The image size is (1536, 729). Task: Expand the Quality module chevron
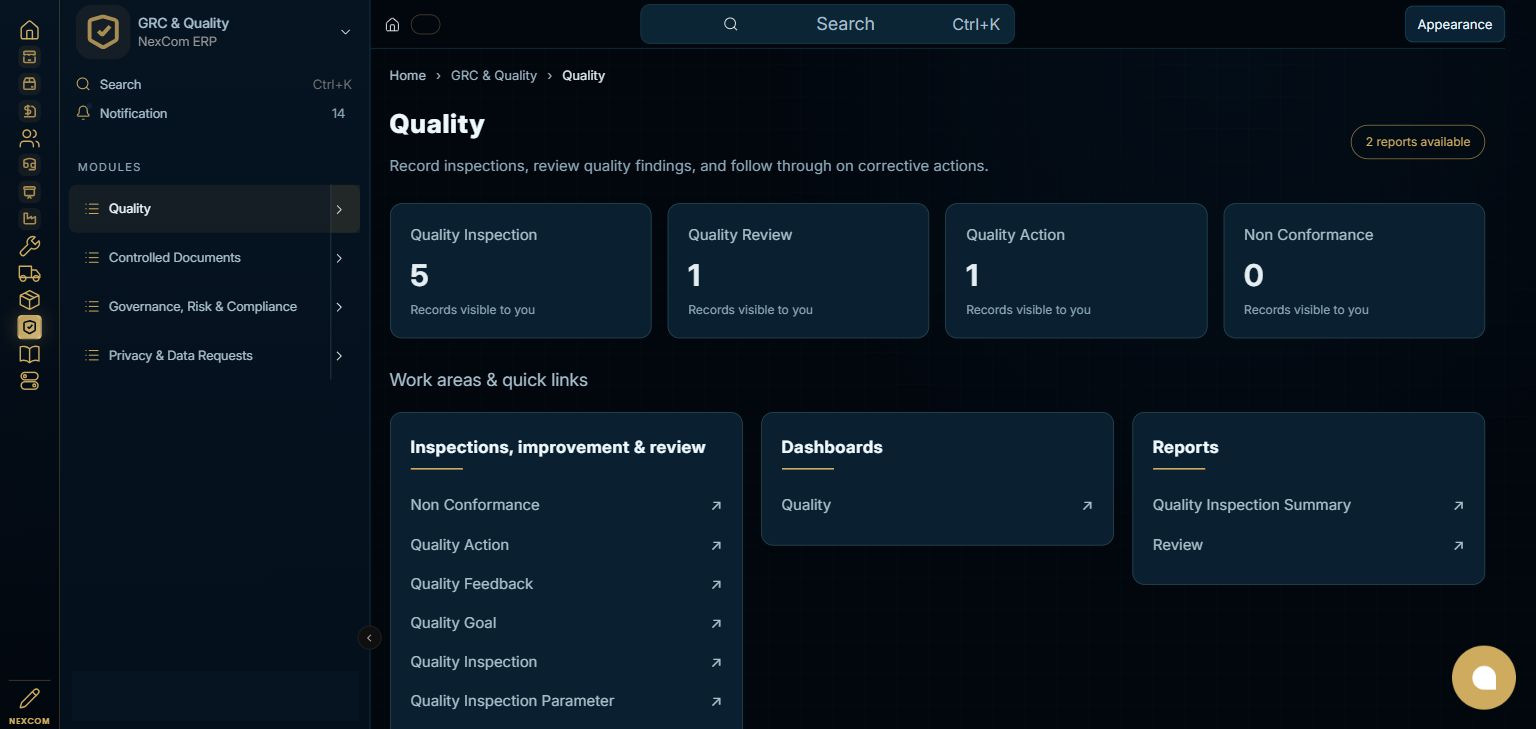(339, 210)
